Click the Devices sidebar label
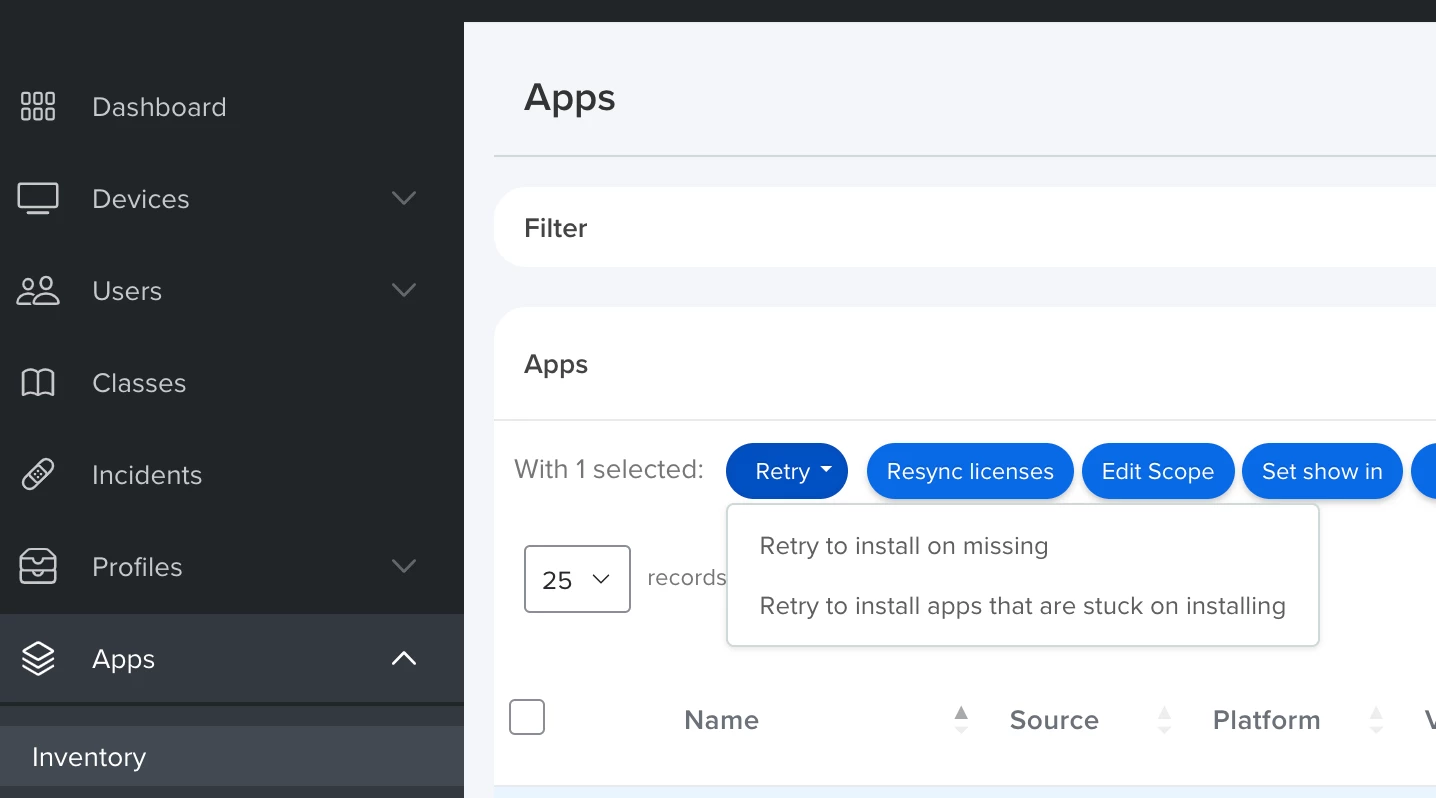 point(141,199)
